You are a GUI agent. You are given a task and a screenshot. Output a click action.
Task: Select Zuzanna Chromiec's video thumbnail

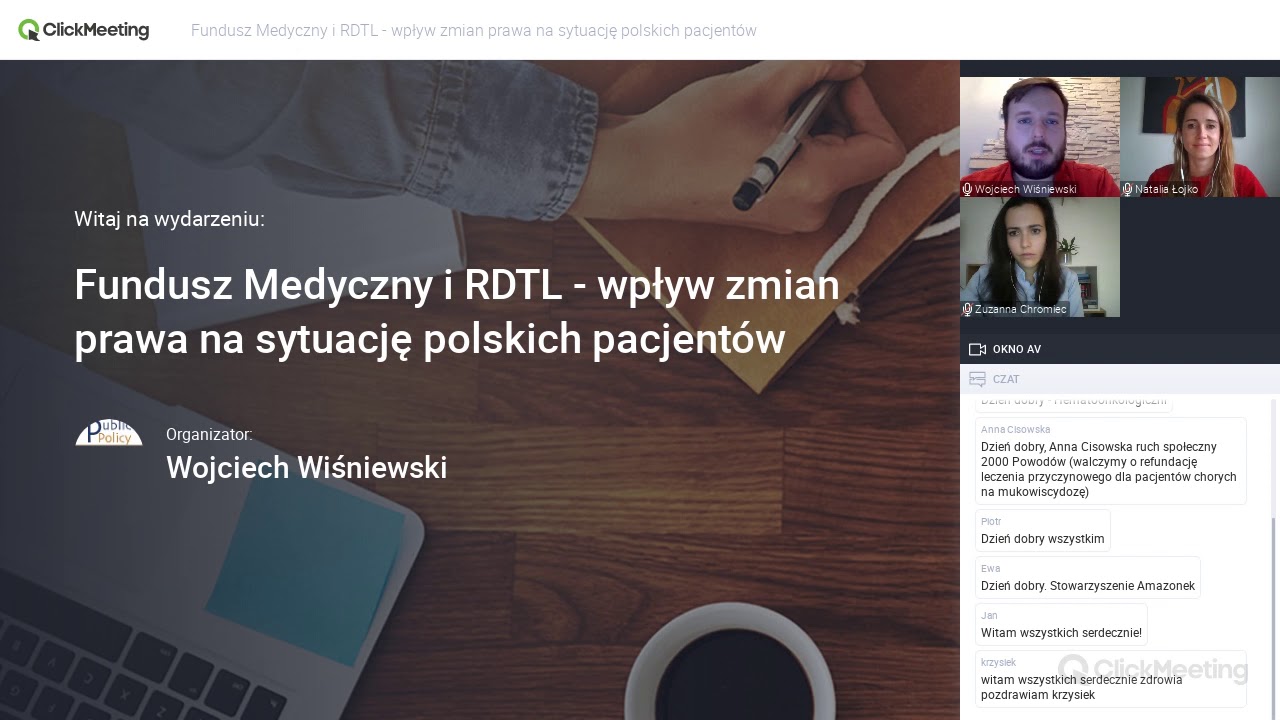(1040, 257)
